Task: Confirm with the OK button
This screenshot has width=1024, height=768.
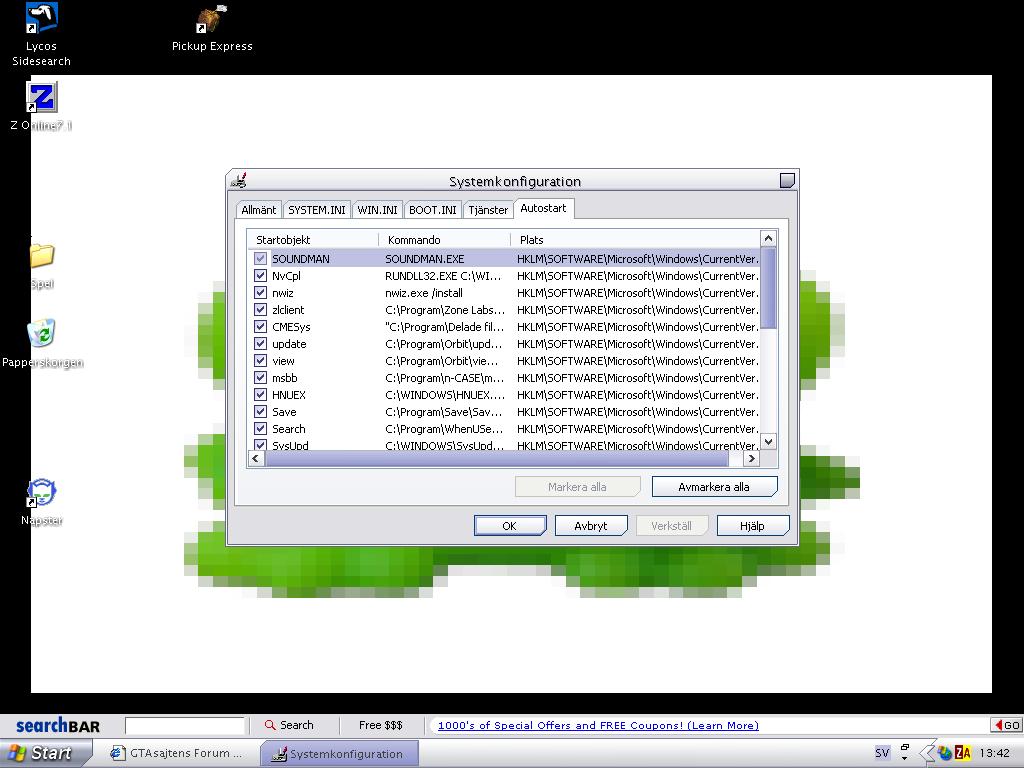Action: 510,526
